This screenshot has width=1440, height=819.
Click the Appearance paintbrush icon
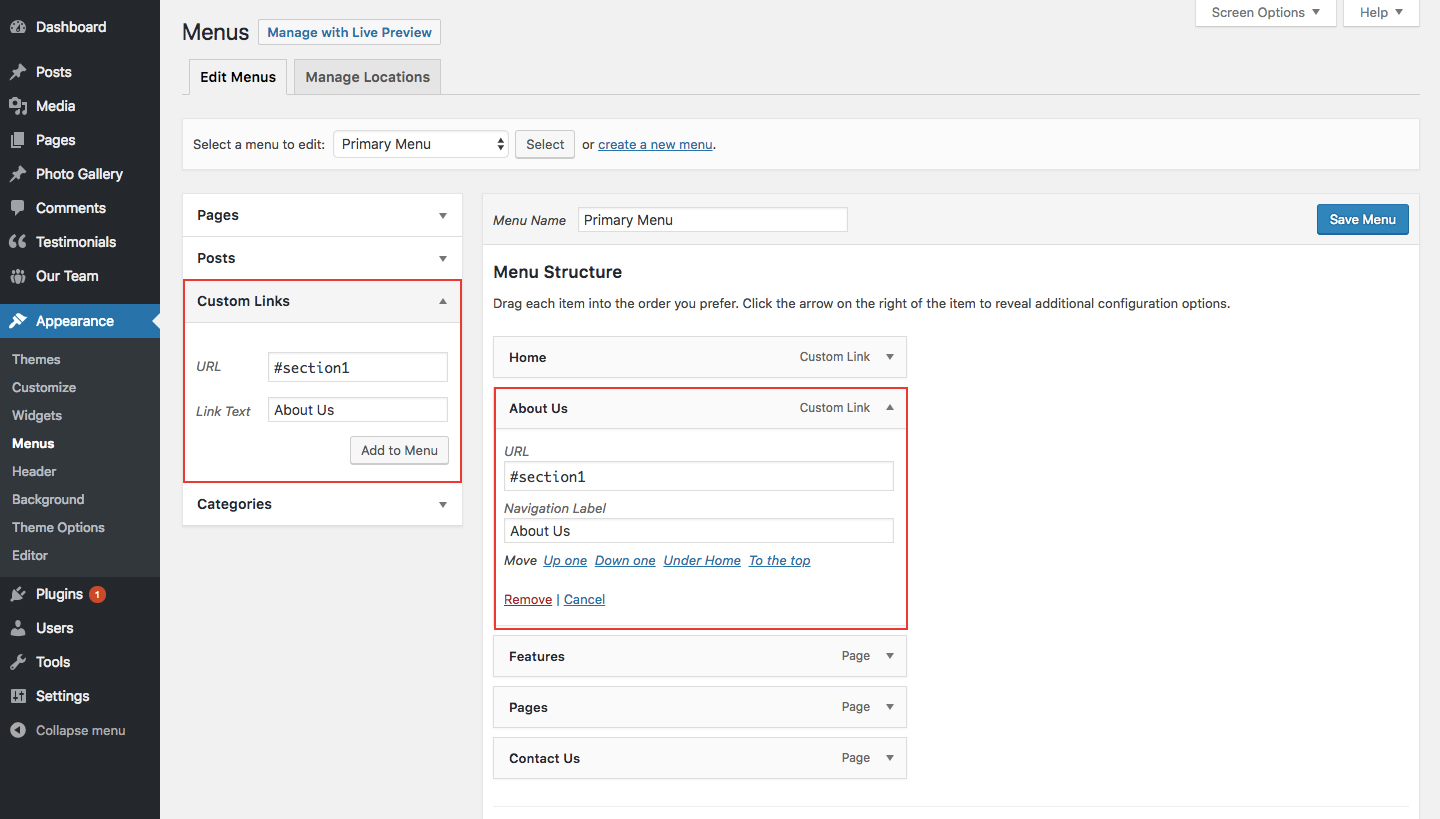pyautogui.click(x=18, y=321)
